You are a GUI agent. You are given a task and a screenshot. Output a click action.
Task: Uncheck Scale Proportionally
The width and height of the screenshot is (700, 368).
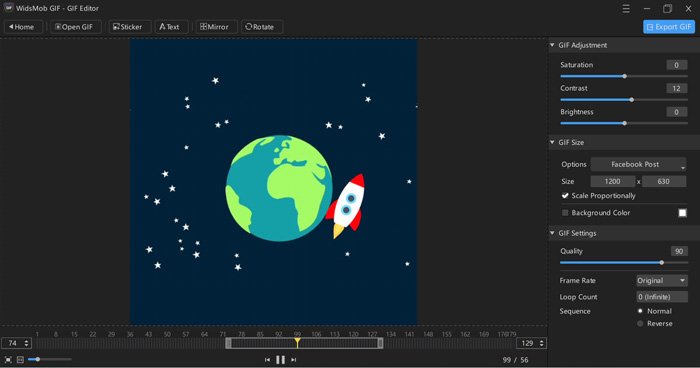pos(566,196)
